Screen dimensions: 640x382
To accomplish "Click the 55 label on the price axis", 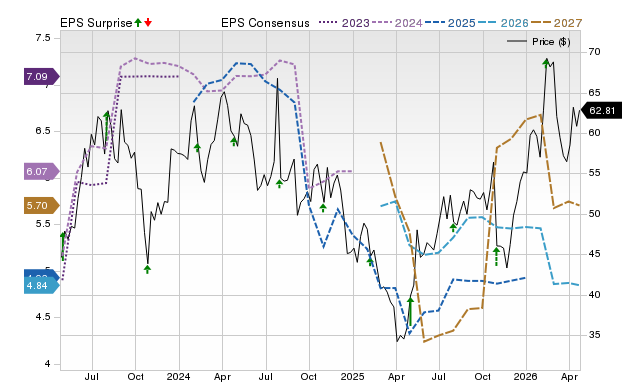I will [594, 173].
